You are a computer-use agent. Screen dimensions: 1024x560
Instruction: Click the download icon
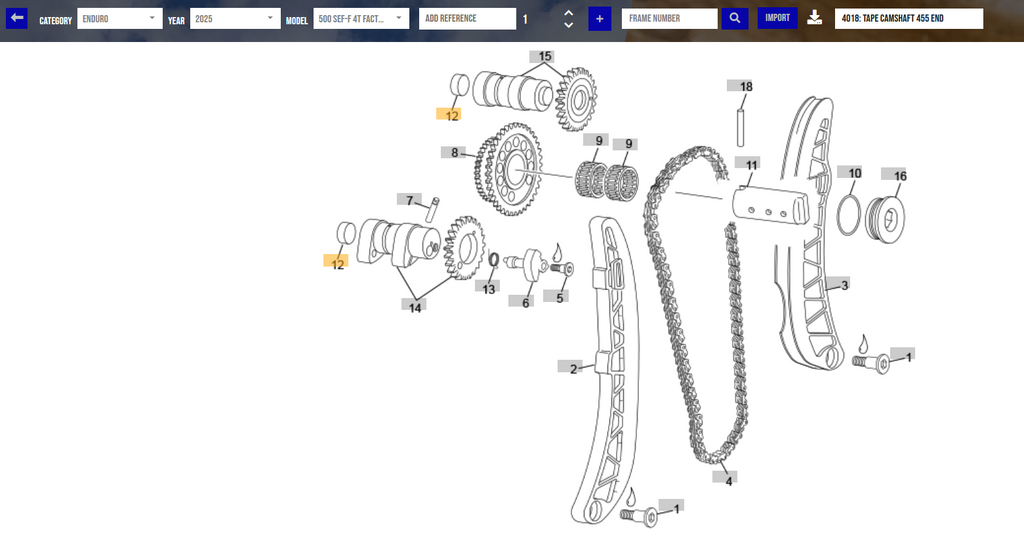click(x=815, y=18)
